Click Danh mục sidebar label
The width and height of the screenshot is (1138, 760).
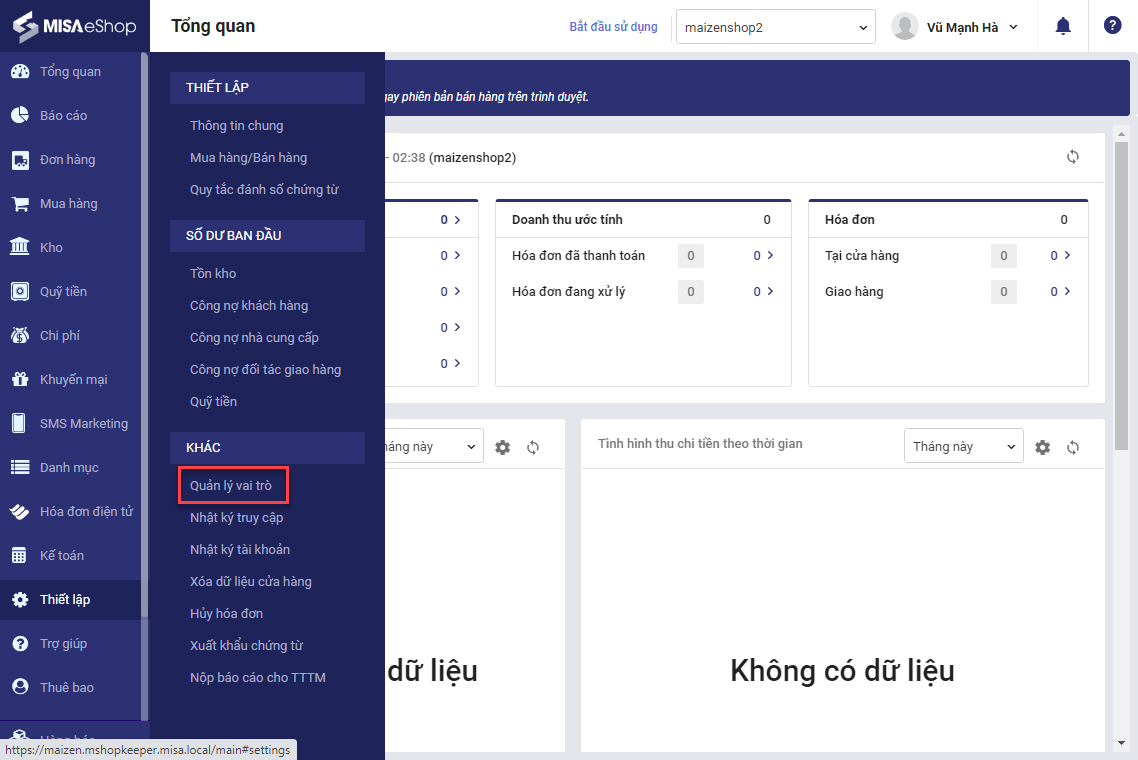click(x=69, y=467)
